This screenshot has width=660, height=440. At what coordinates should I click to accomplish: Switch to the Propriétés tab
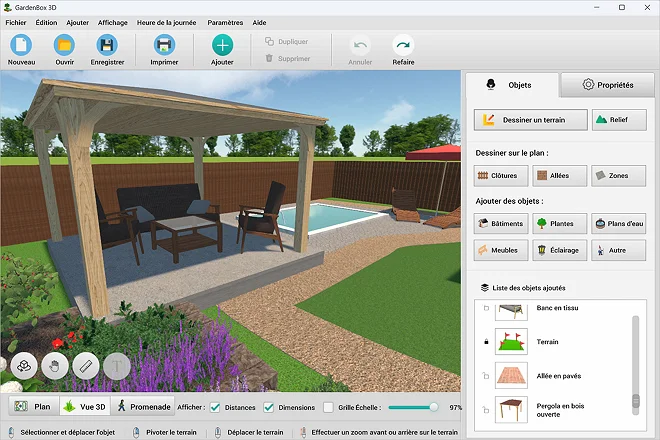pyautogui.click(x=608, y=85)
